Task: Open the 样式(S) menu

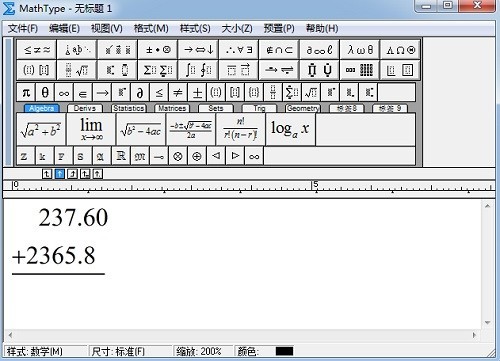Action: (195, 29)
